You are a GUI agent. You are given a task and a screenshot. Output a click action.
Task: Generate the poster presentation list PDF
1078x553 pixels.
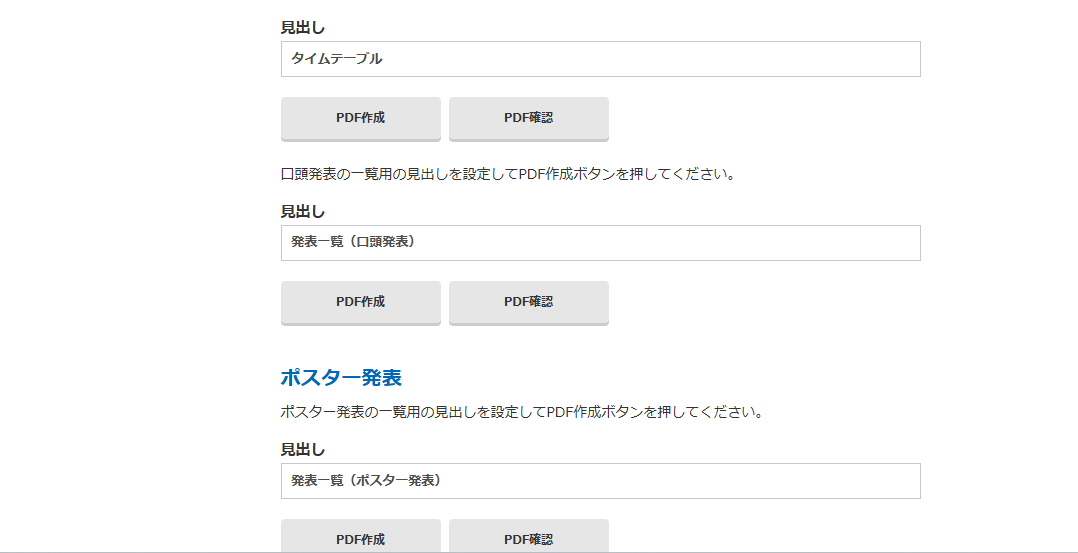click(x=360, y=536)
